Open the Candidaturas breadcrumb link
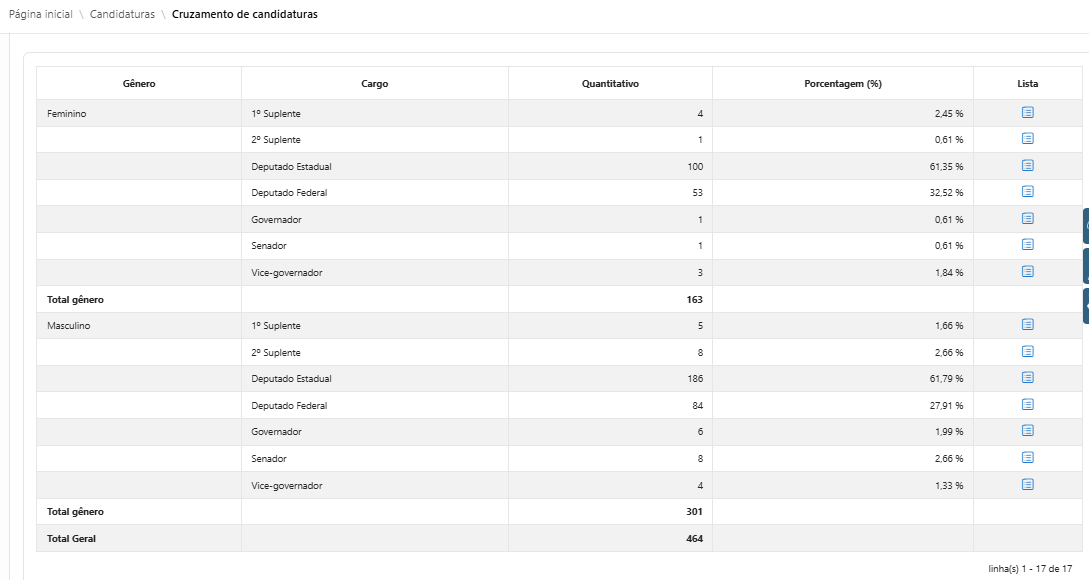The image size is (1089, 580). 122,14
